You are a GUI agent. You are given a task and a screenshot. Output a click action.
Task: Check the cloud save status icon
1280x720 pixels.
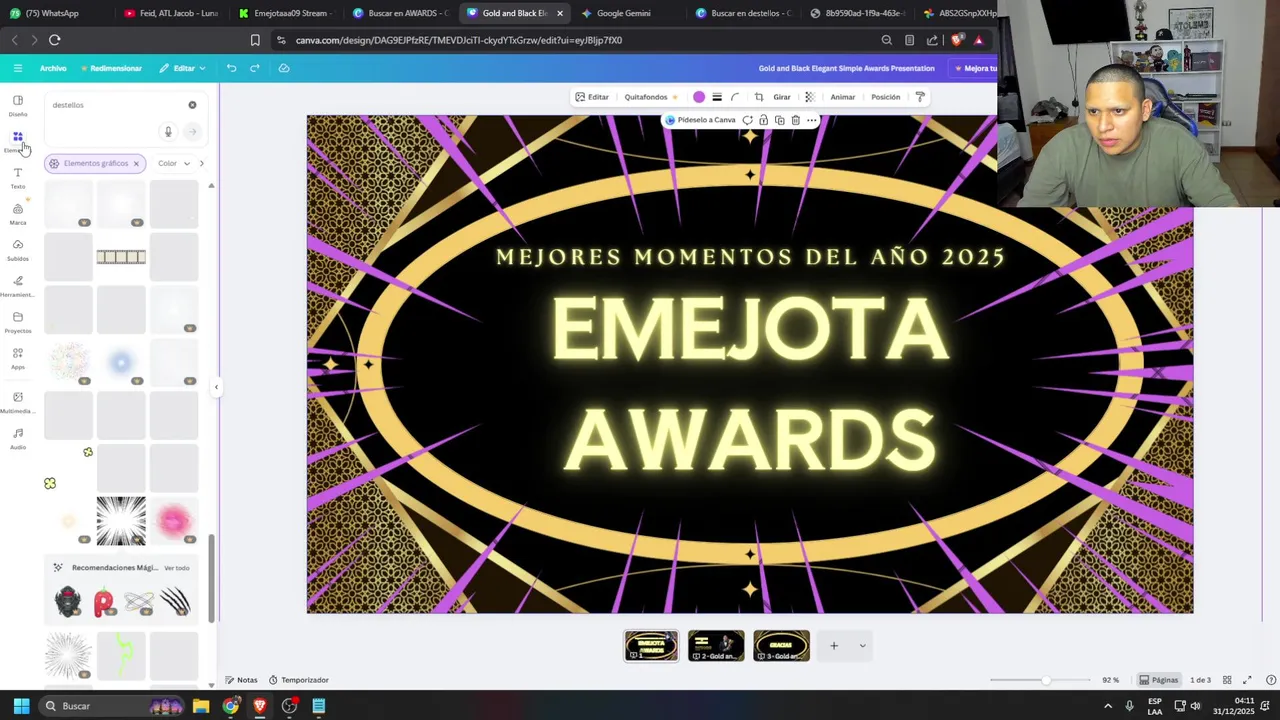tap(284, 68)
